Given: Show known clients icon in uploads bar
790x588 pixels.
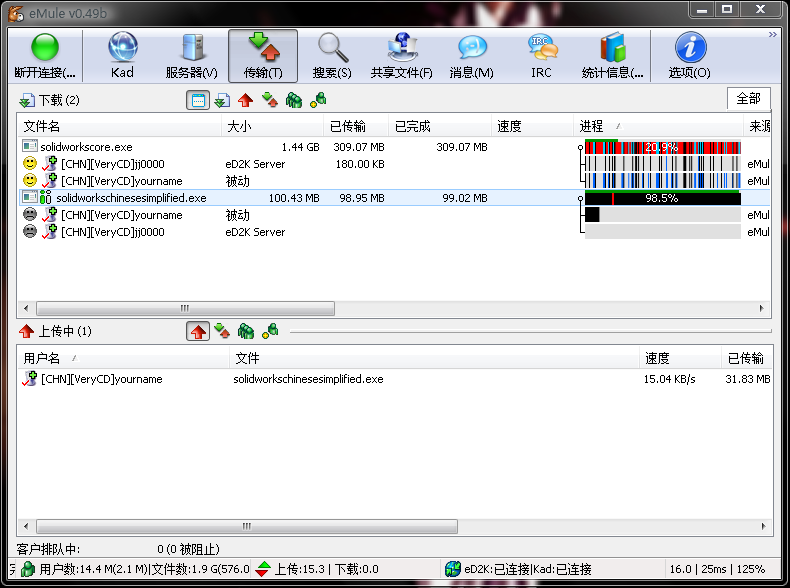Looking at the screenshot, I should point(270,331).
